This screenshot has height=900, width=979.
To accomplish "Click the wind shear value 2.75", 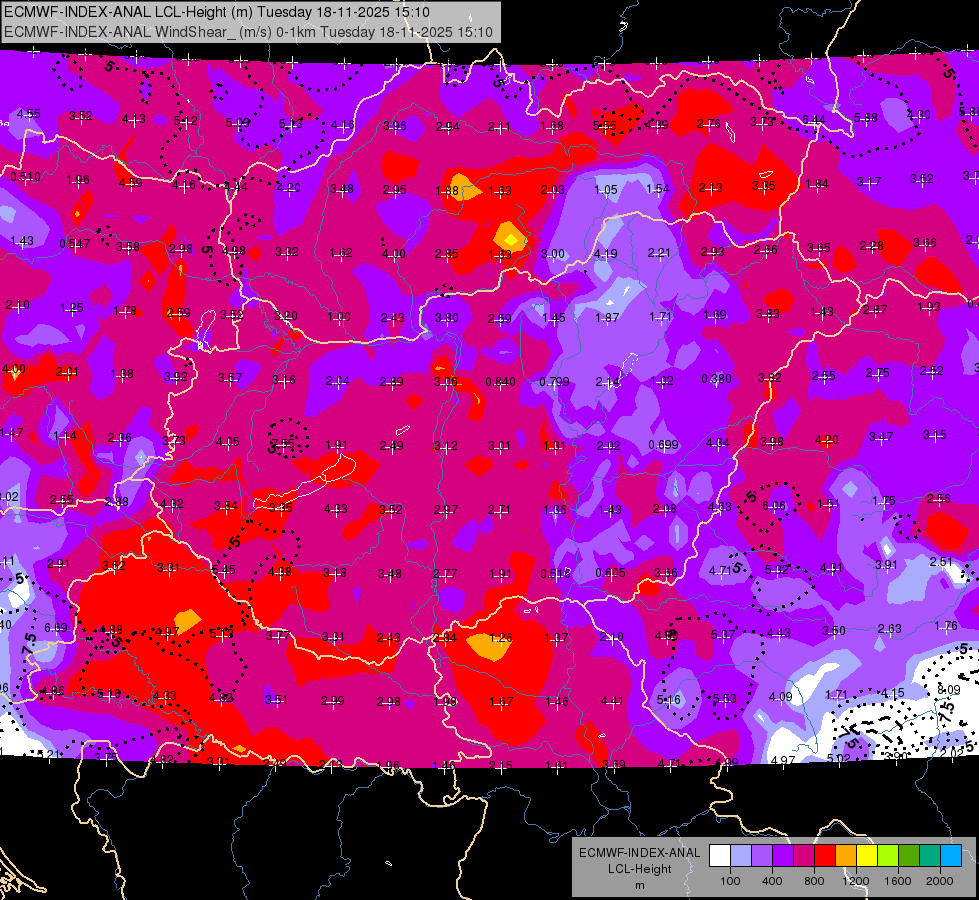I will click(877, 373).
